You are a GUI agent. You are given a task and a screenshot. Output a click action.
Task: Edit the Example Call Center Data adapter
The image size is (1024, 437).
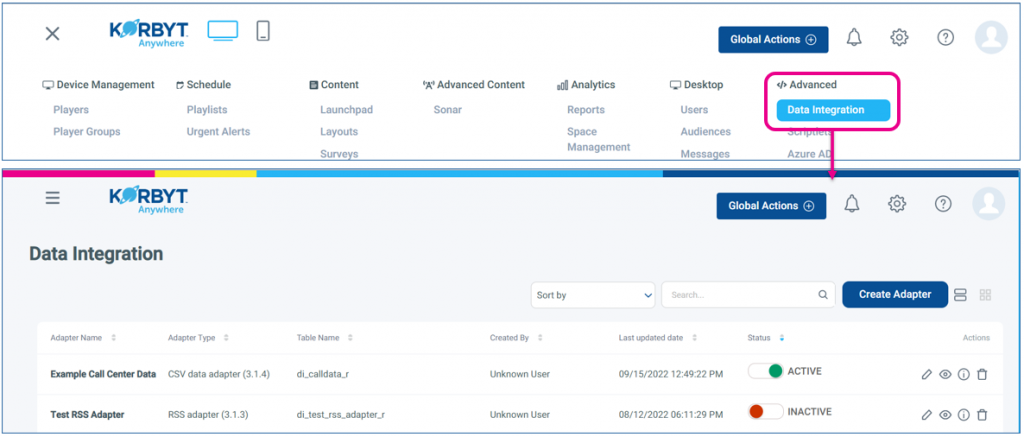coord(926,374)
